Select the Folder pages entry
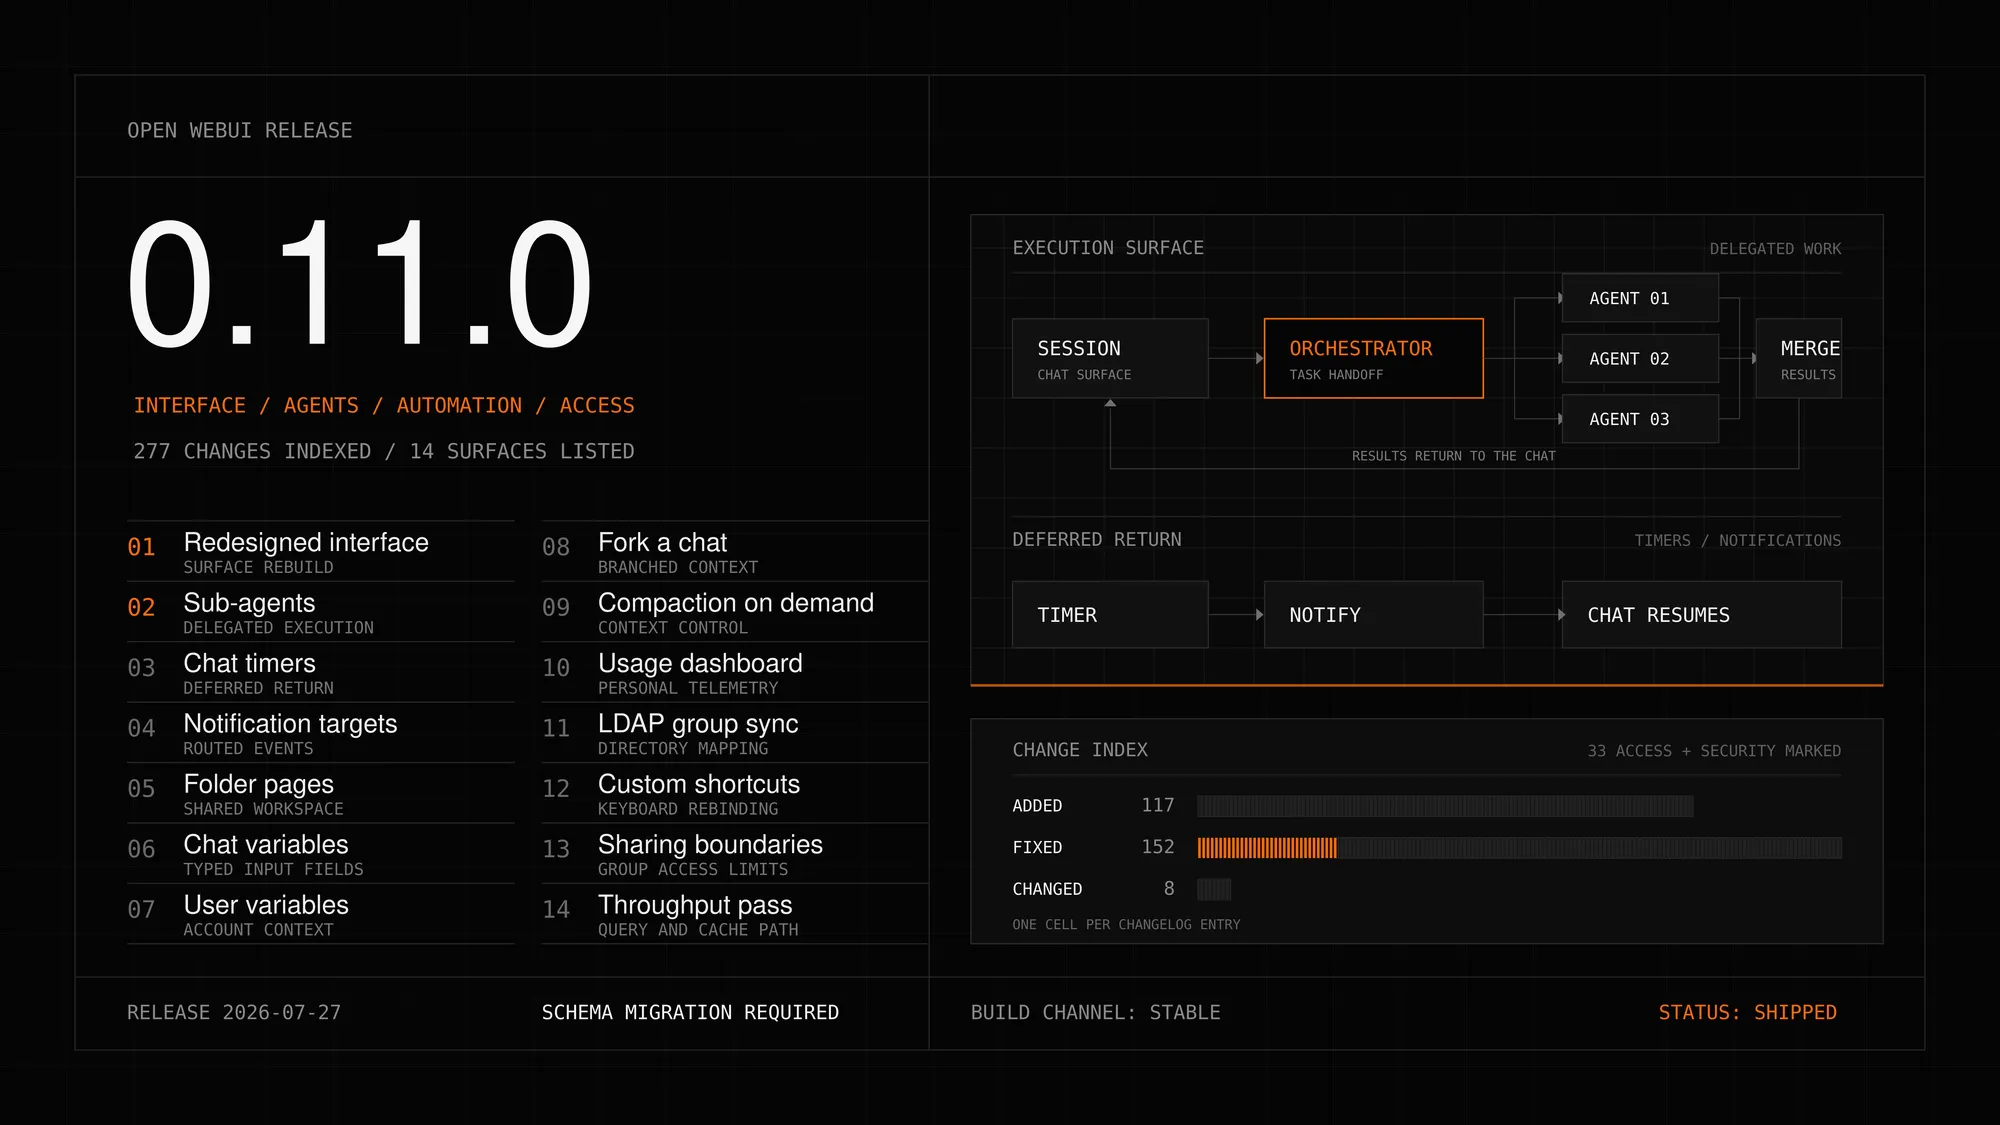2000x1125 pixels. [320, 793]
